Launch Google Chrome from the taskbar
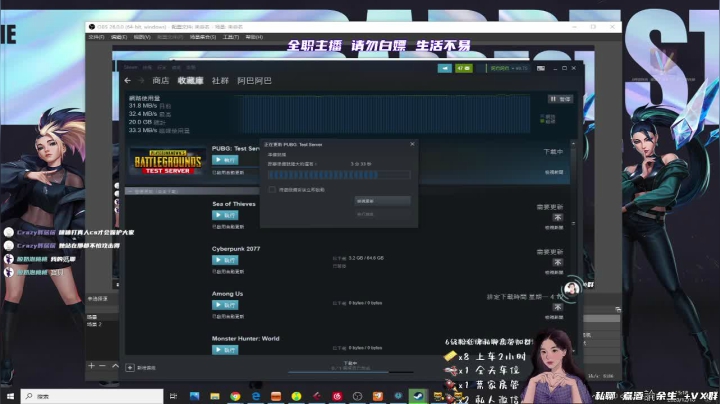The image size is (720, 404). pyautogui.click(x=235, y=396)
